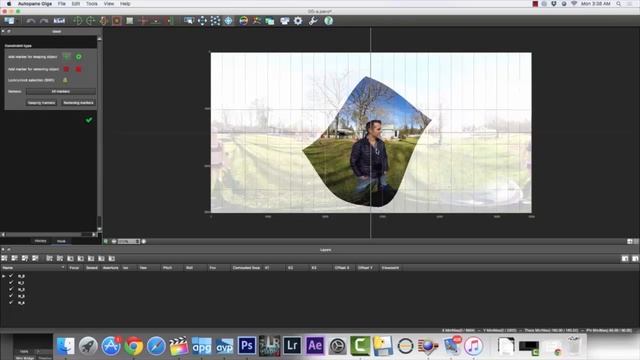
Task: Open Photoshop from the Dock
Action: pyautogui.click(x=247, y=346)
